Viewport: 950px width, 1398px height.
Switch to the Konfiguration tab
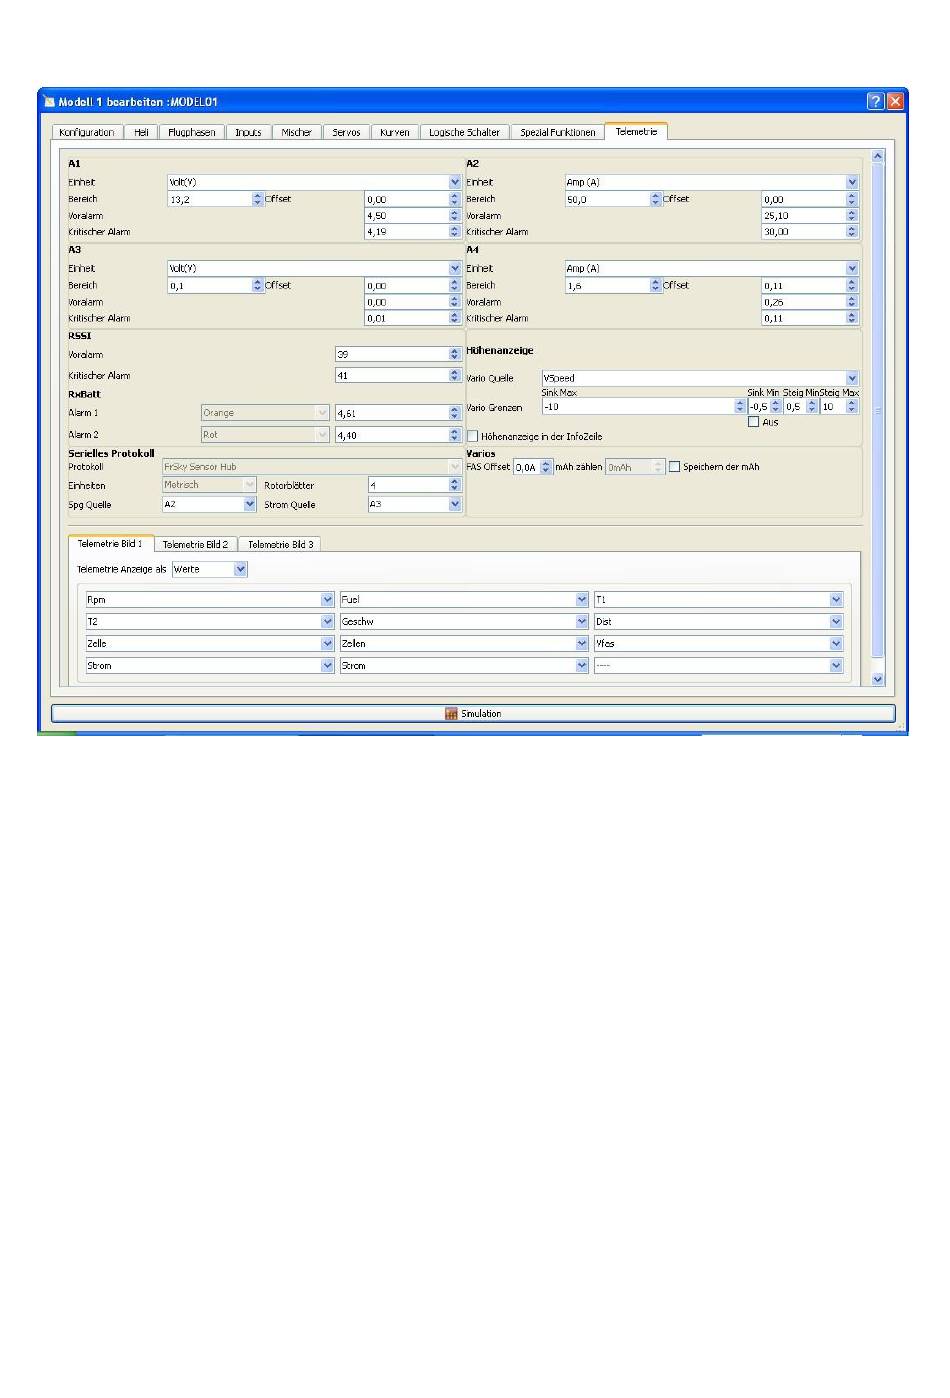(x=87, y=132)
